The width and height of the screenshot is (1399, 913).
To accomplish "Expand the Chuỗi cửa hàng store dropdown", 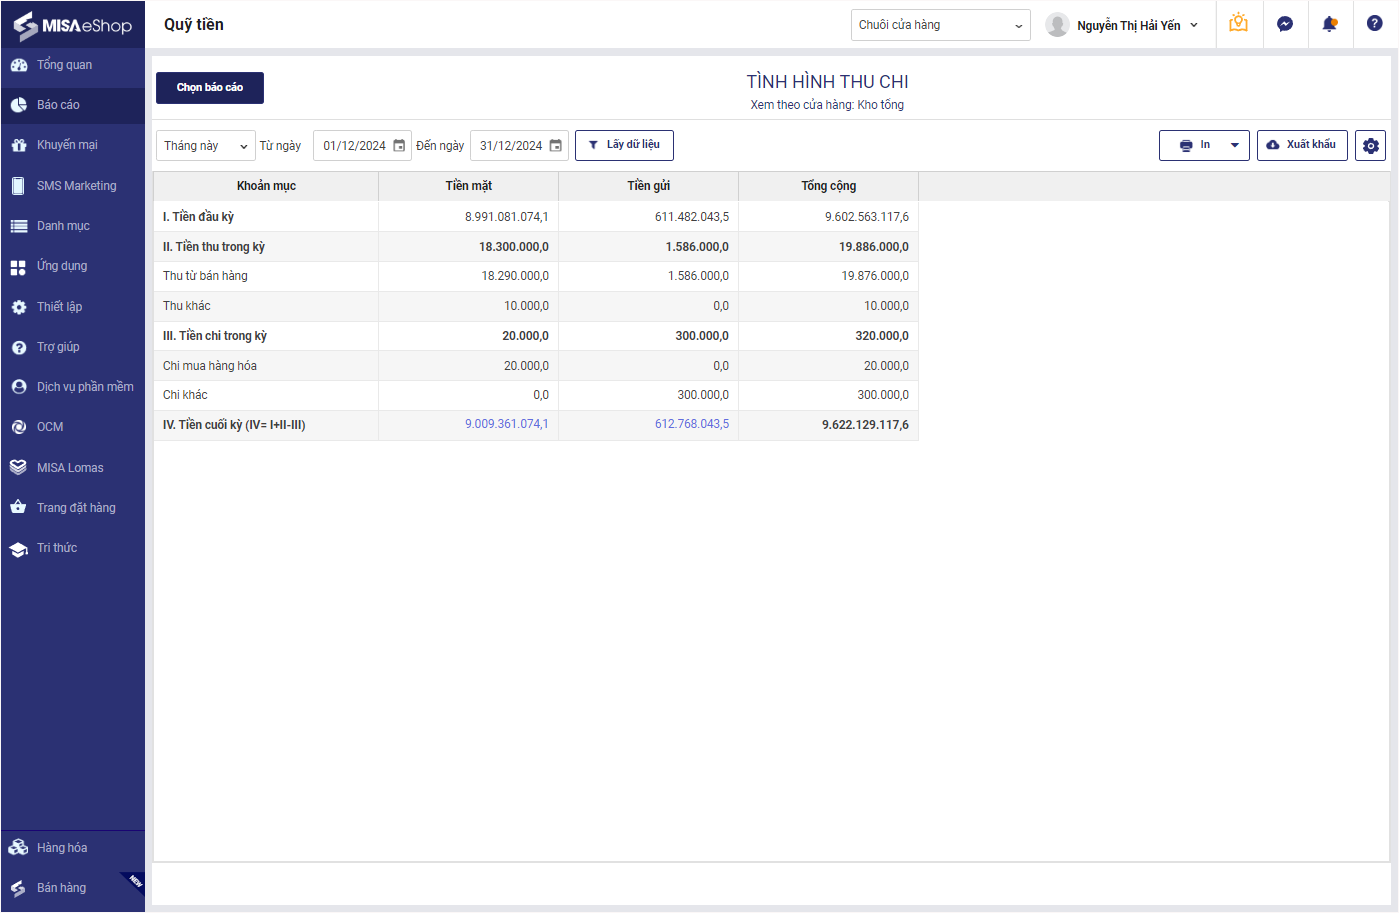I will point(940,25).
